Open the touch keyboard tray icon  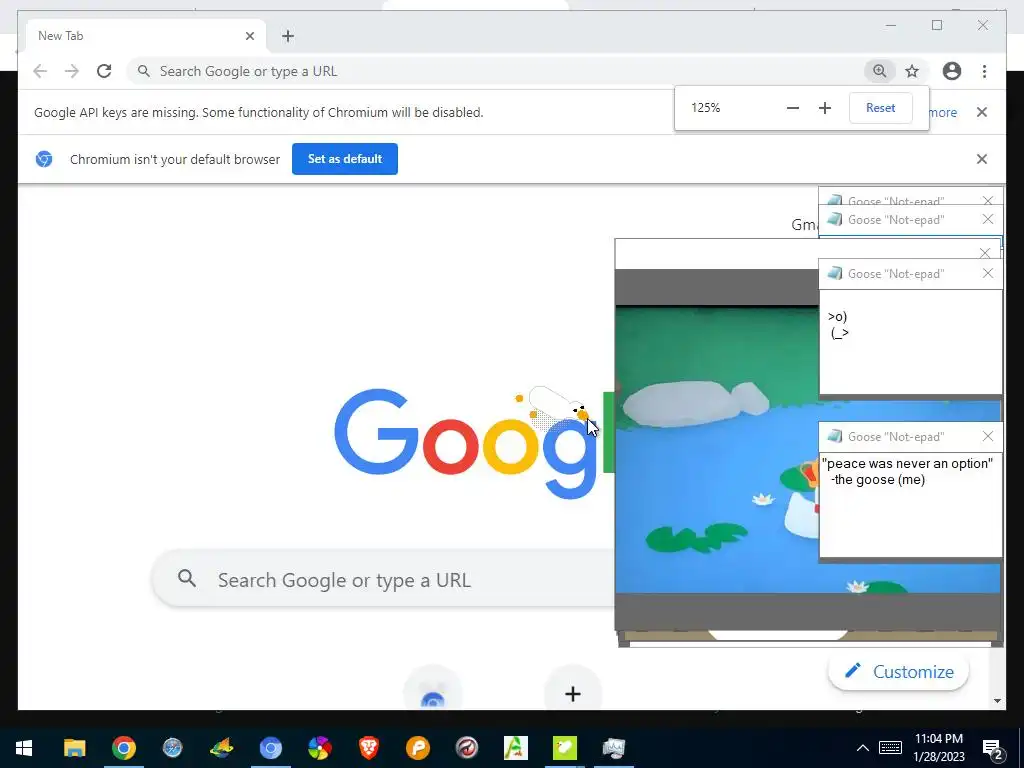890,748
